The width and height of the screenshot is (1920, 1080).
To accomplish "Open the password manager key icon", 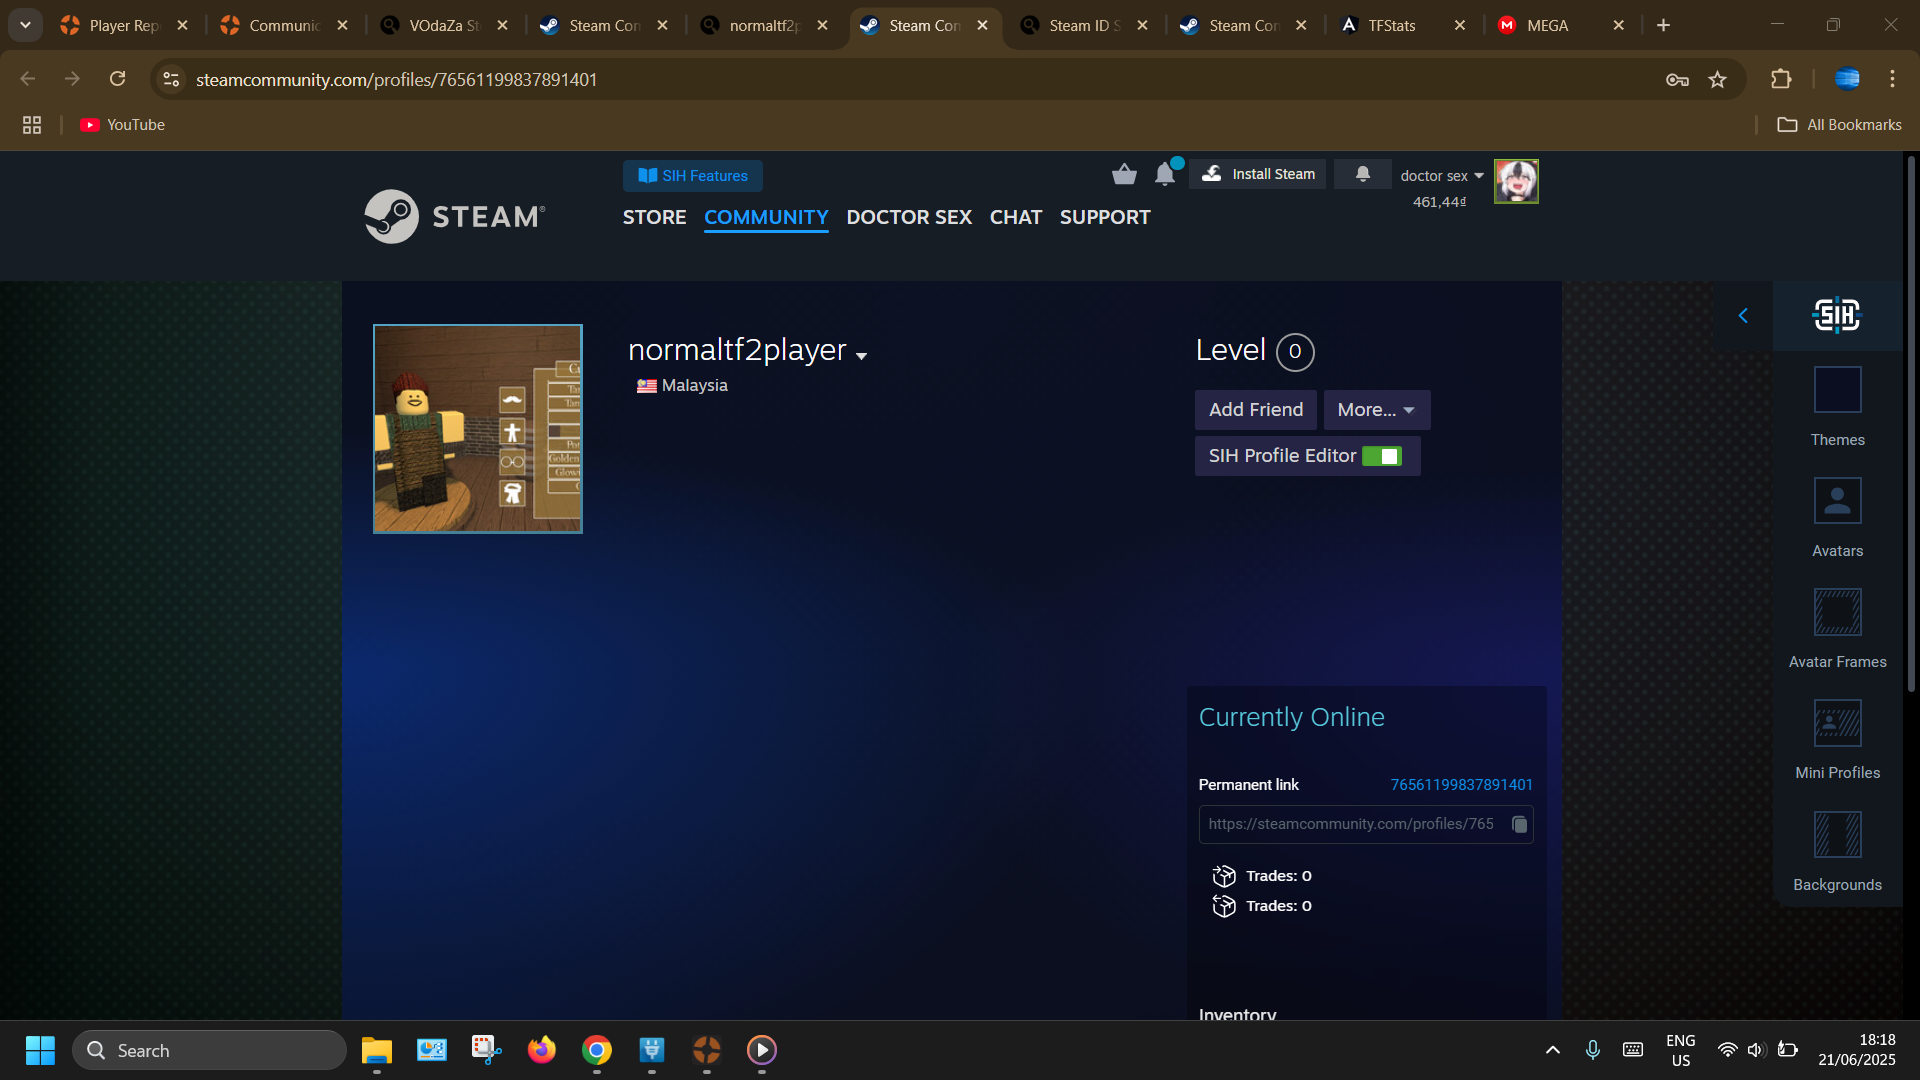I will point(1677,79).
